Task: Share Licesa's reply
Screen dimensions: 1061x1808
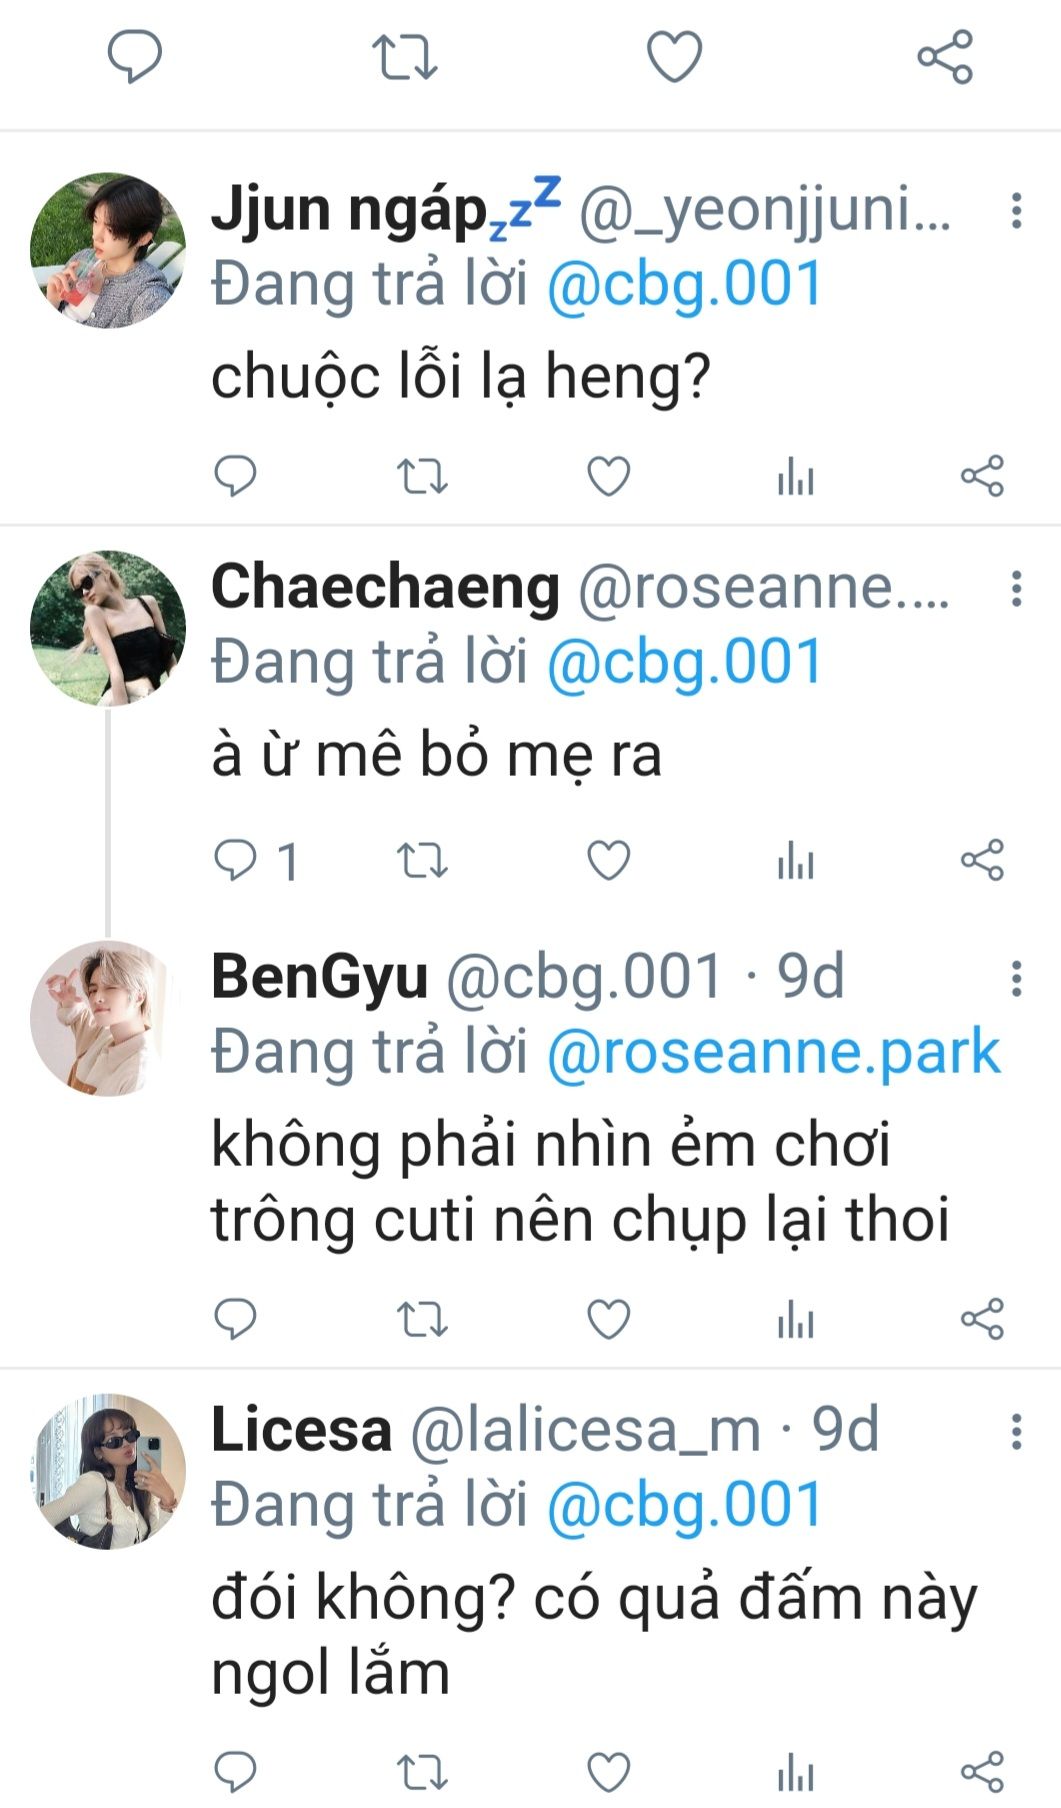Action: 982,1772
